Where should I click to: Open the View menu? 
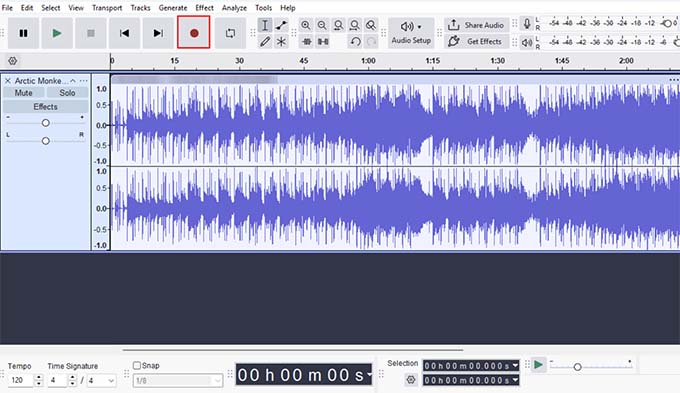(76, 8)
